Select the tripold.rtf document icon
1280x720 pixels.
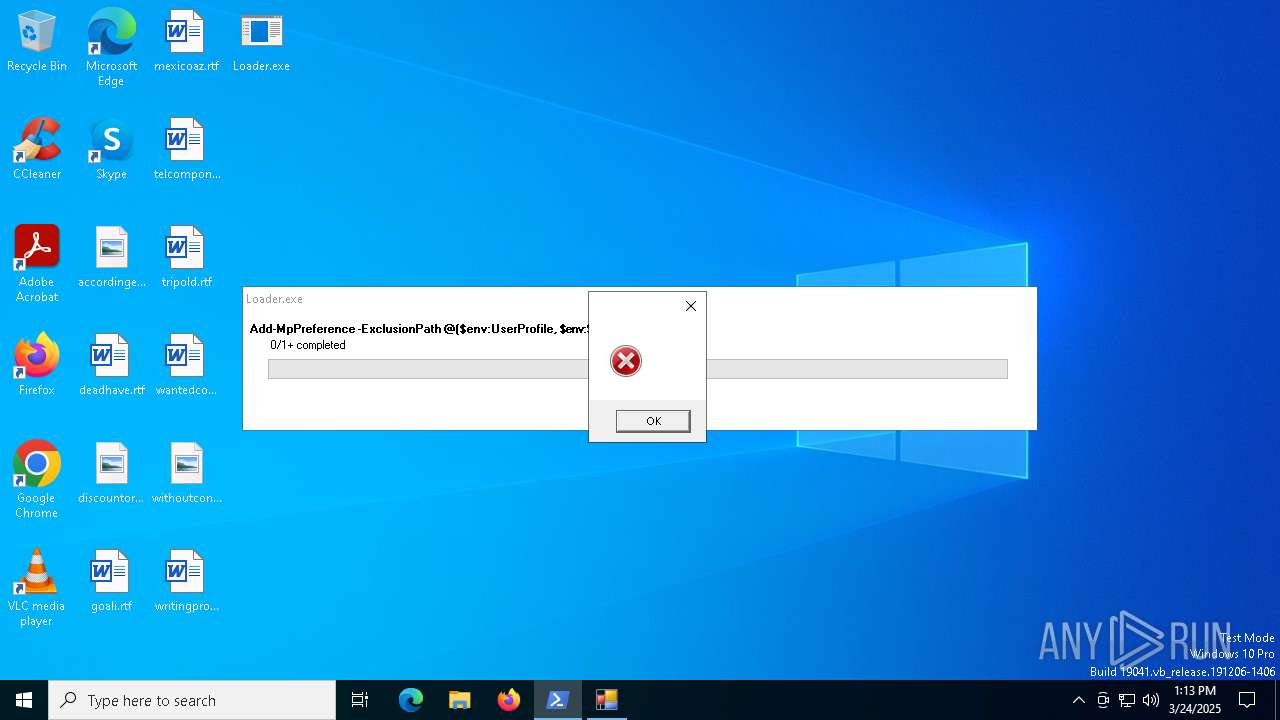pos(186,258)
